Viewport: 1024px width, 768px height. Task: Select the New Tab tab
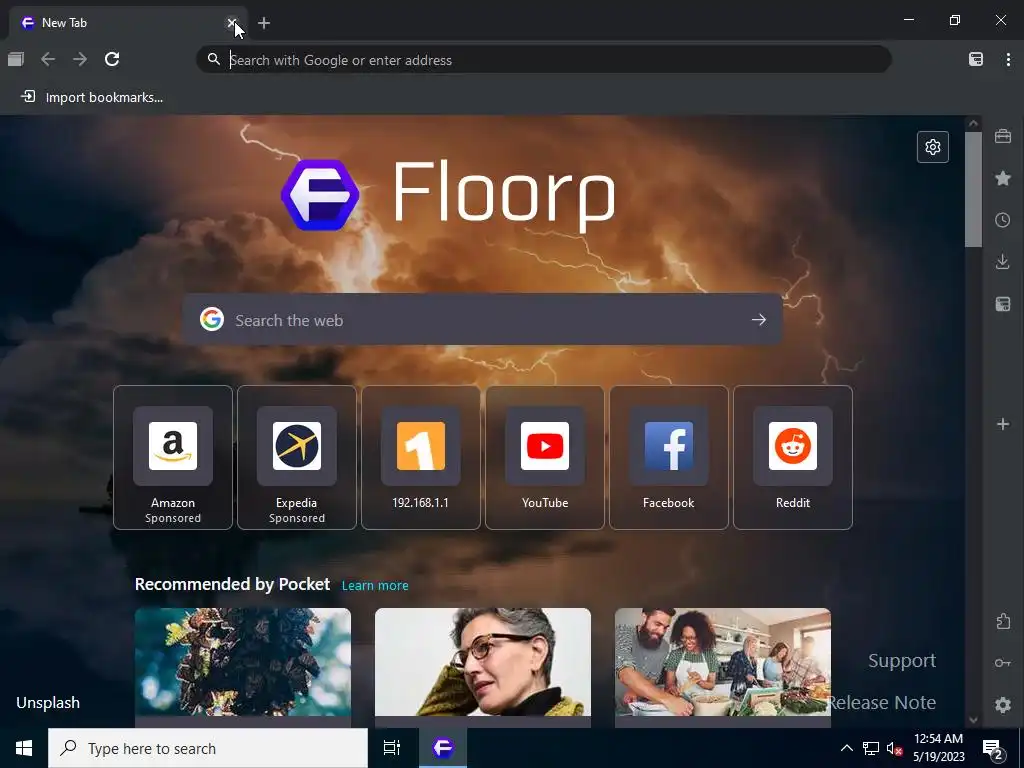[x=129, y=23]
